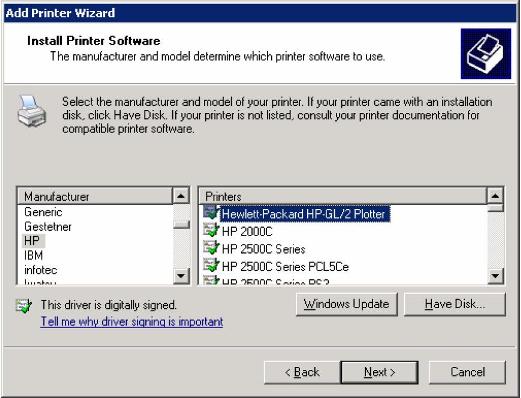Click the small printer icon next to instructions
Viewport: 521px width, 398px height.
32,111
